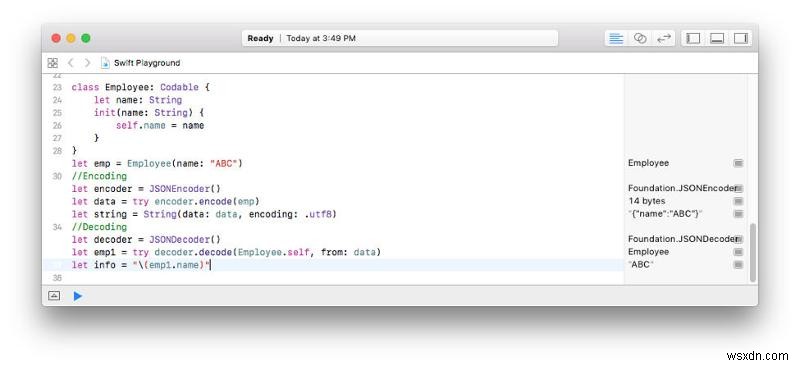The width and height of the screenshot is (800, 366).
Task: Click the Ready status activity field
Action: (400, 38)
